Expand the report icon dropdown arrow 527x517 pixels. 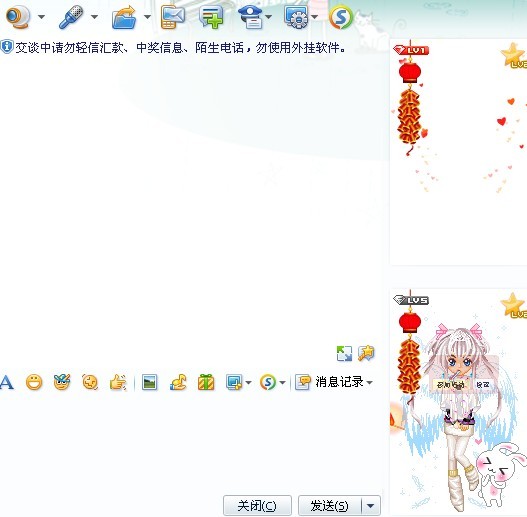coord(269,16)
